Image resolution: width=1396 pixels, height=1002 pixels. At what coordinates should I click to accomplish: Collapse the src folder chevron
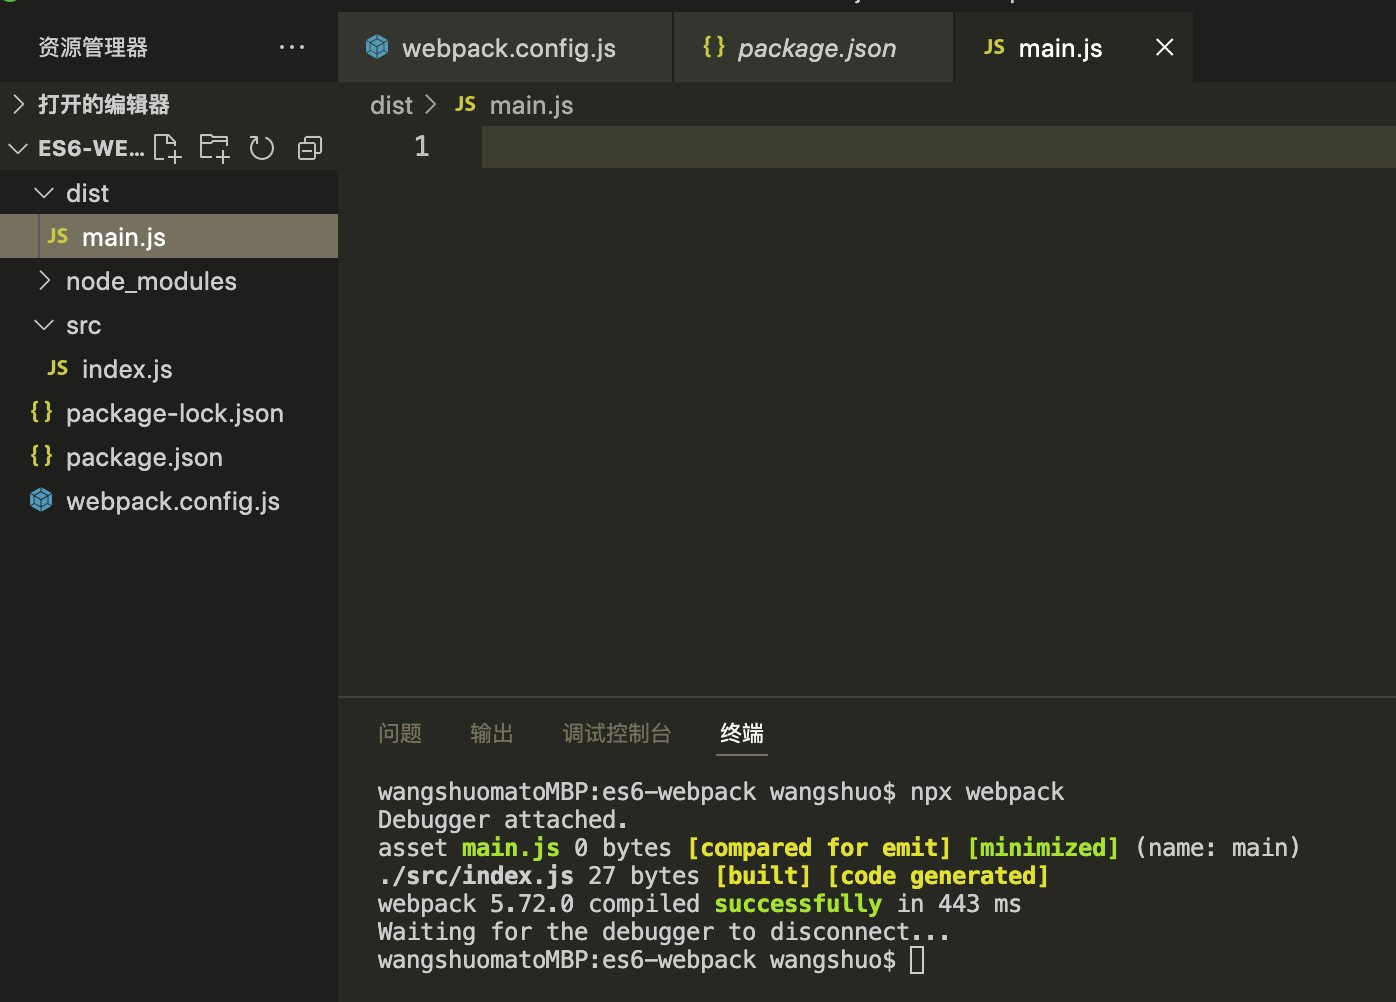point(44,324)
